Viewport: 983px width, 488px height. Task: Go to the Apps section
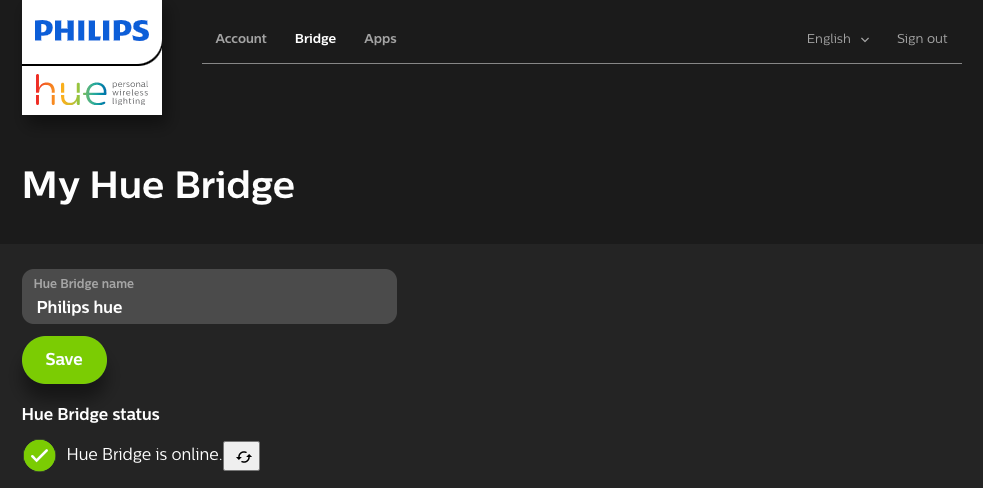[x=380, y=39]
